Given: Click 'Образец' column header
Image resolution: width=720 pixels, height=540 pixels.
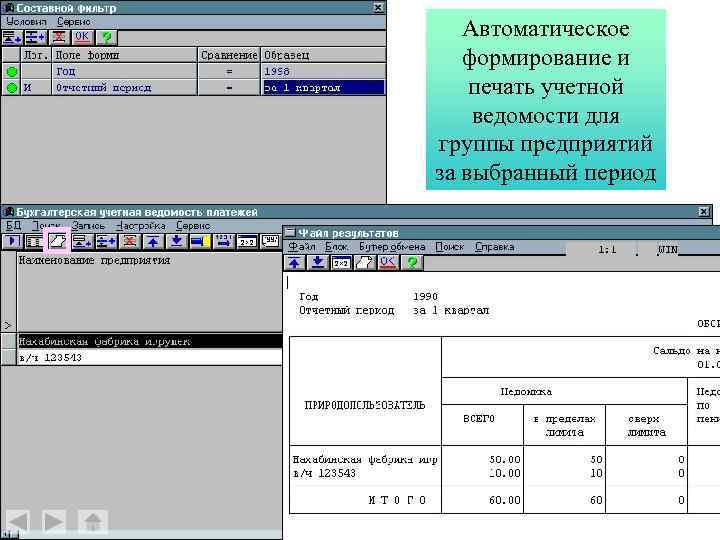Looking at the screenshot, I should coord(323,55).
